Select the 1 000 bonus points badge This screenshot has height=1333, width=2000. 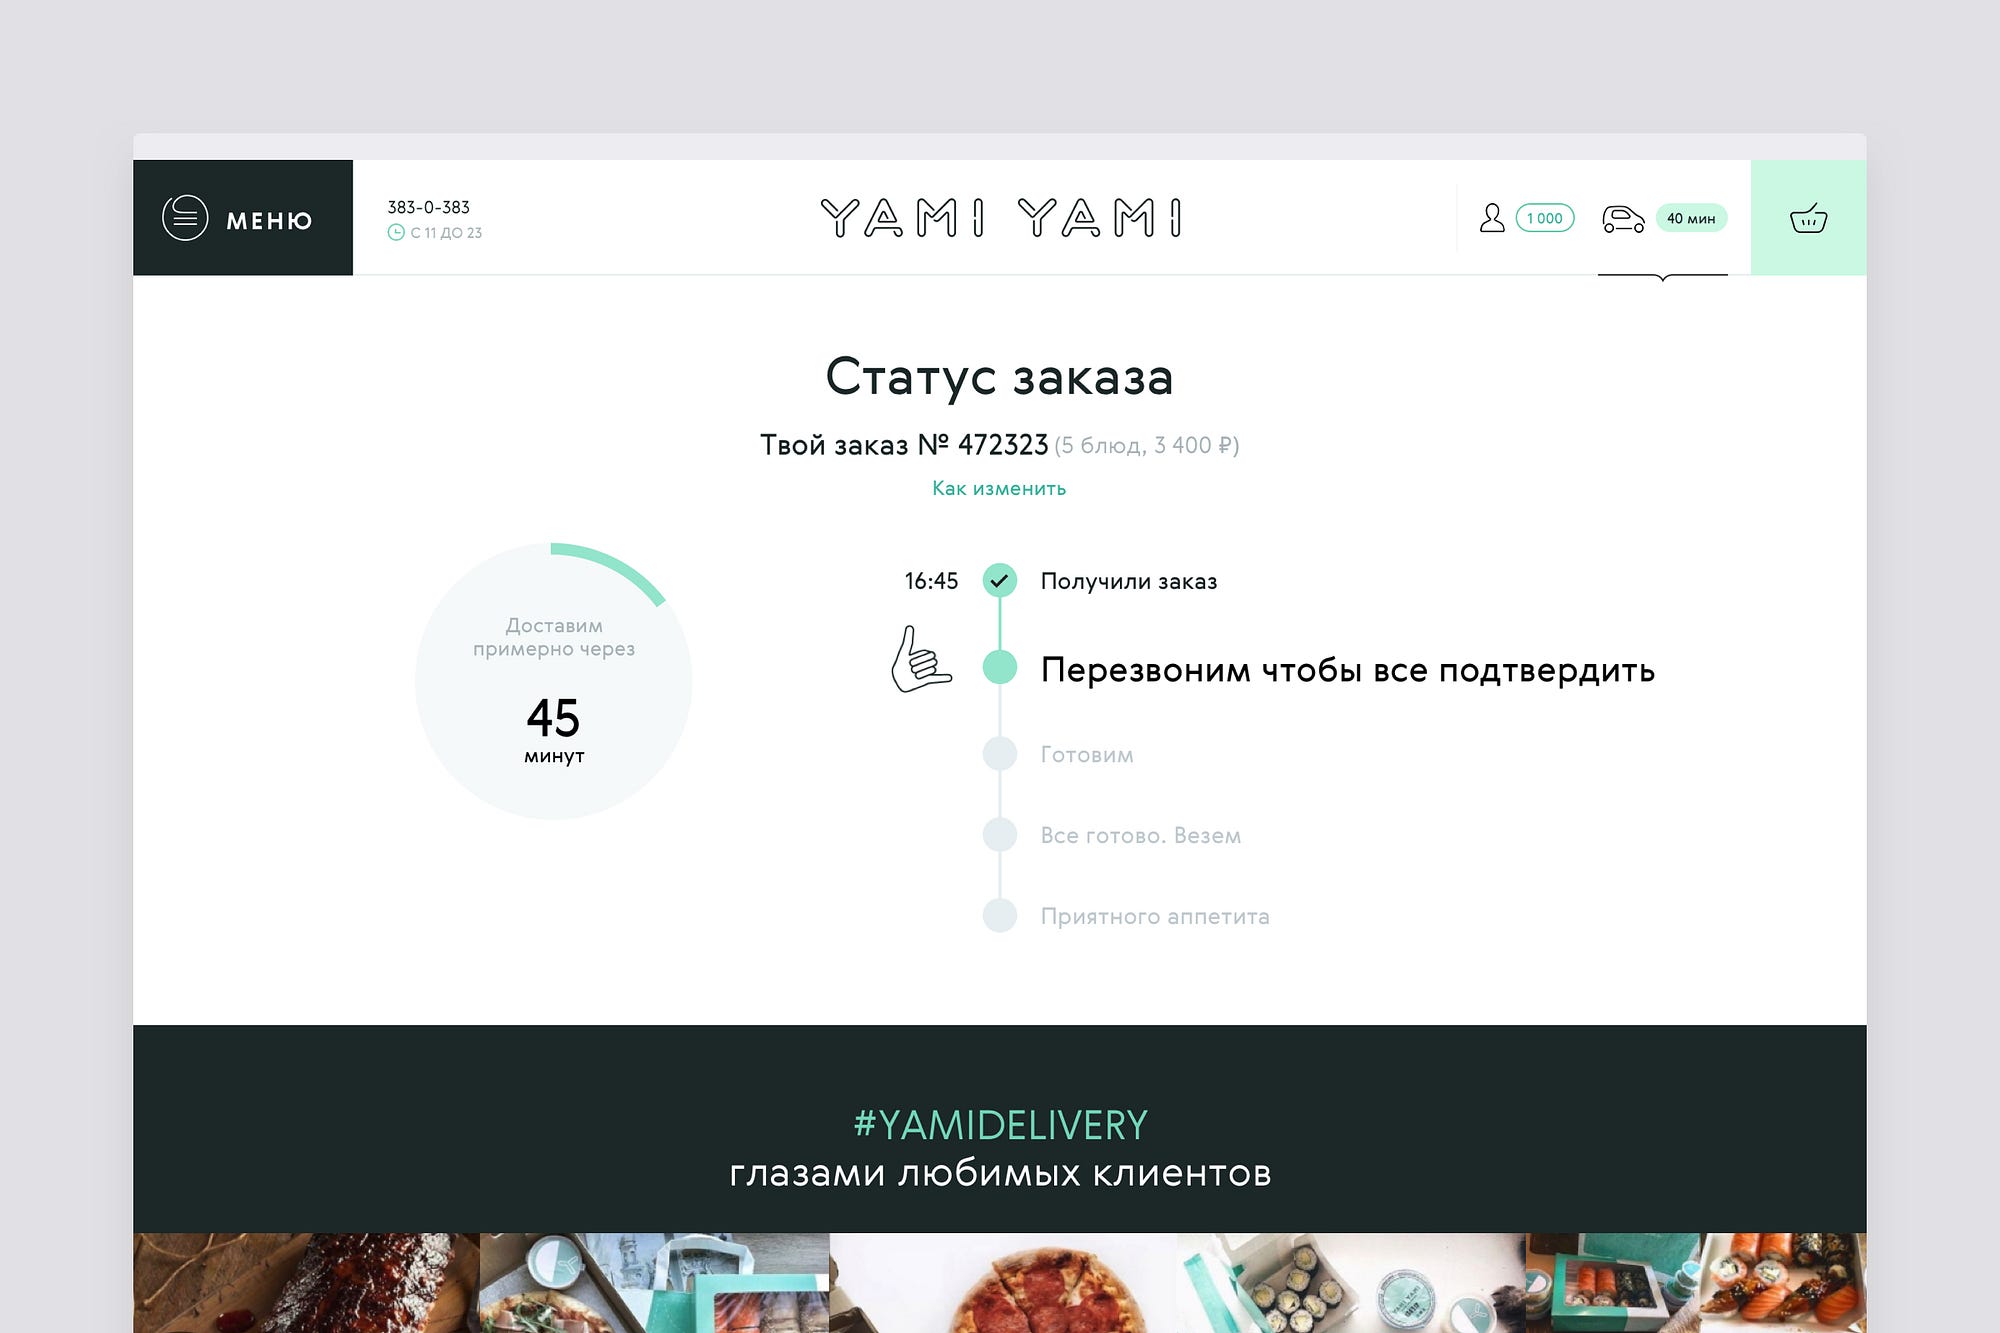click(x=1545, y=218)
